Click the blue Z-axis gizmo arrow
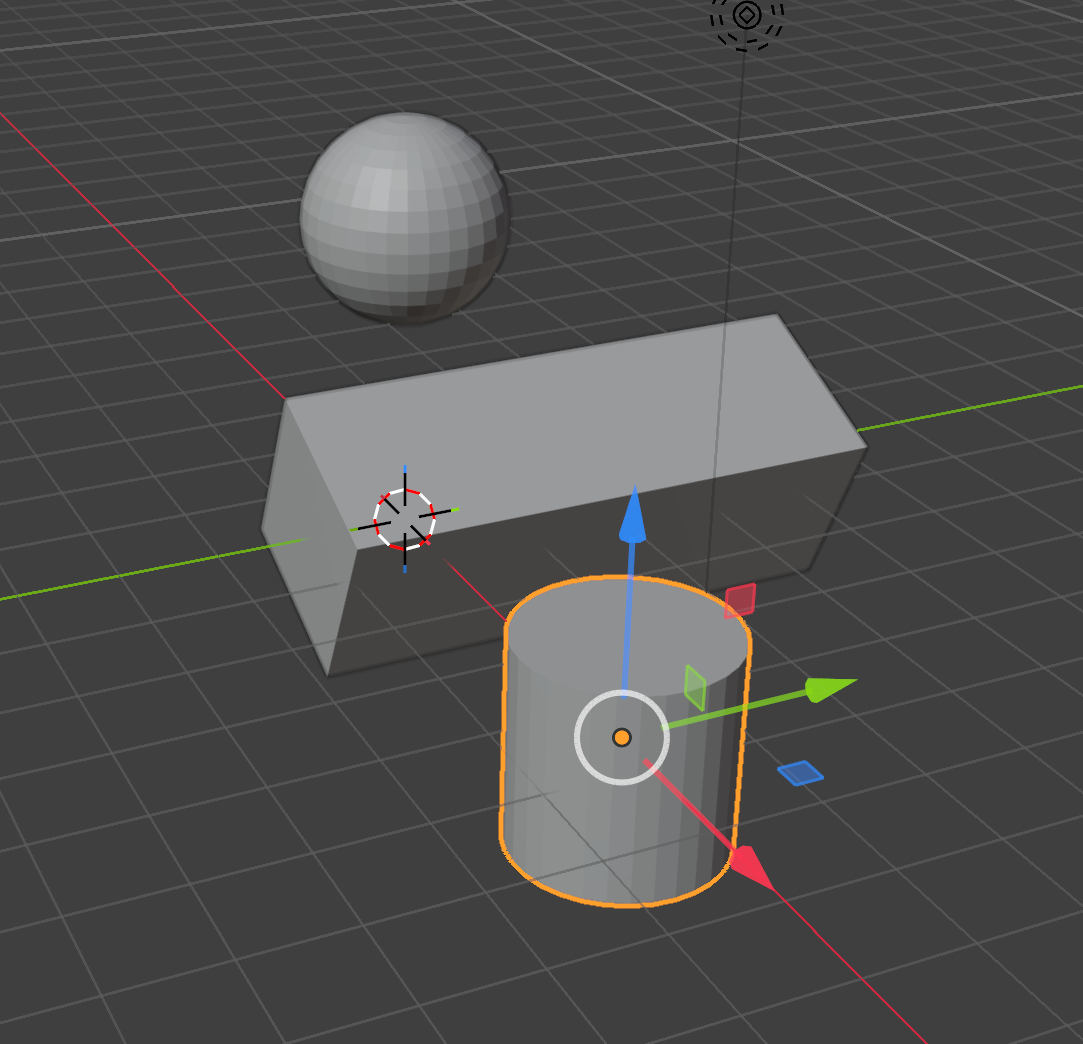The image size is (1083, 1044). [632, 516]
